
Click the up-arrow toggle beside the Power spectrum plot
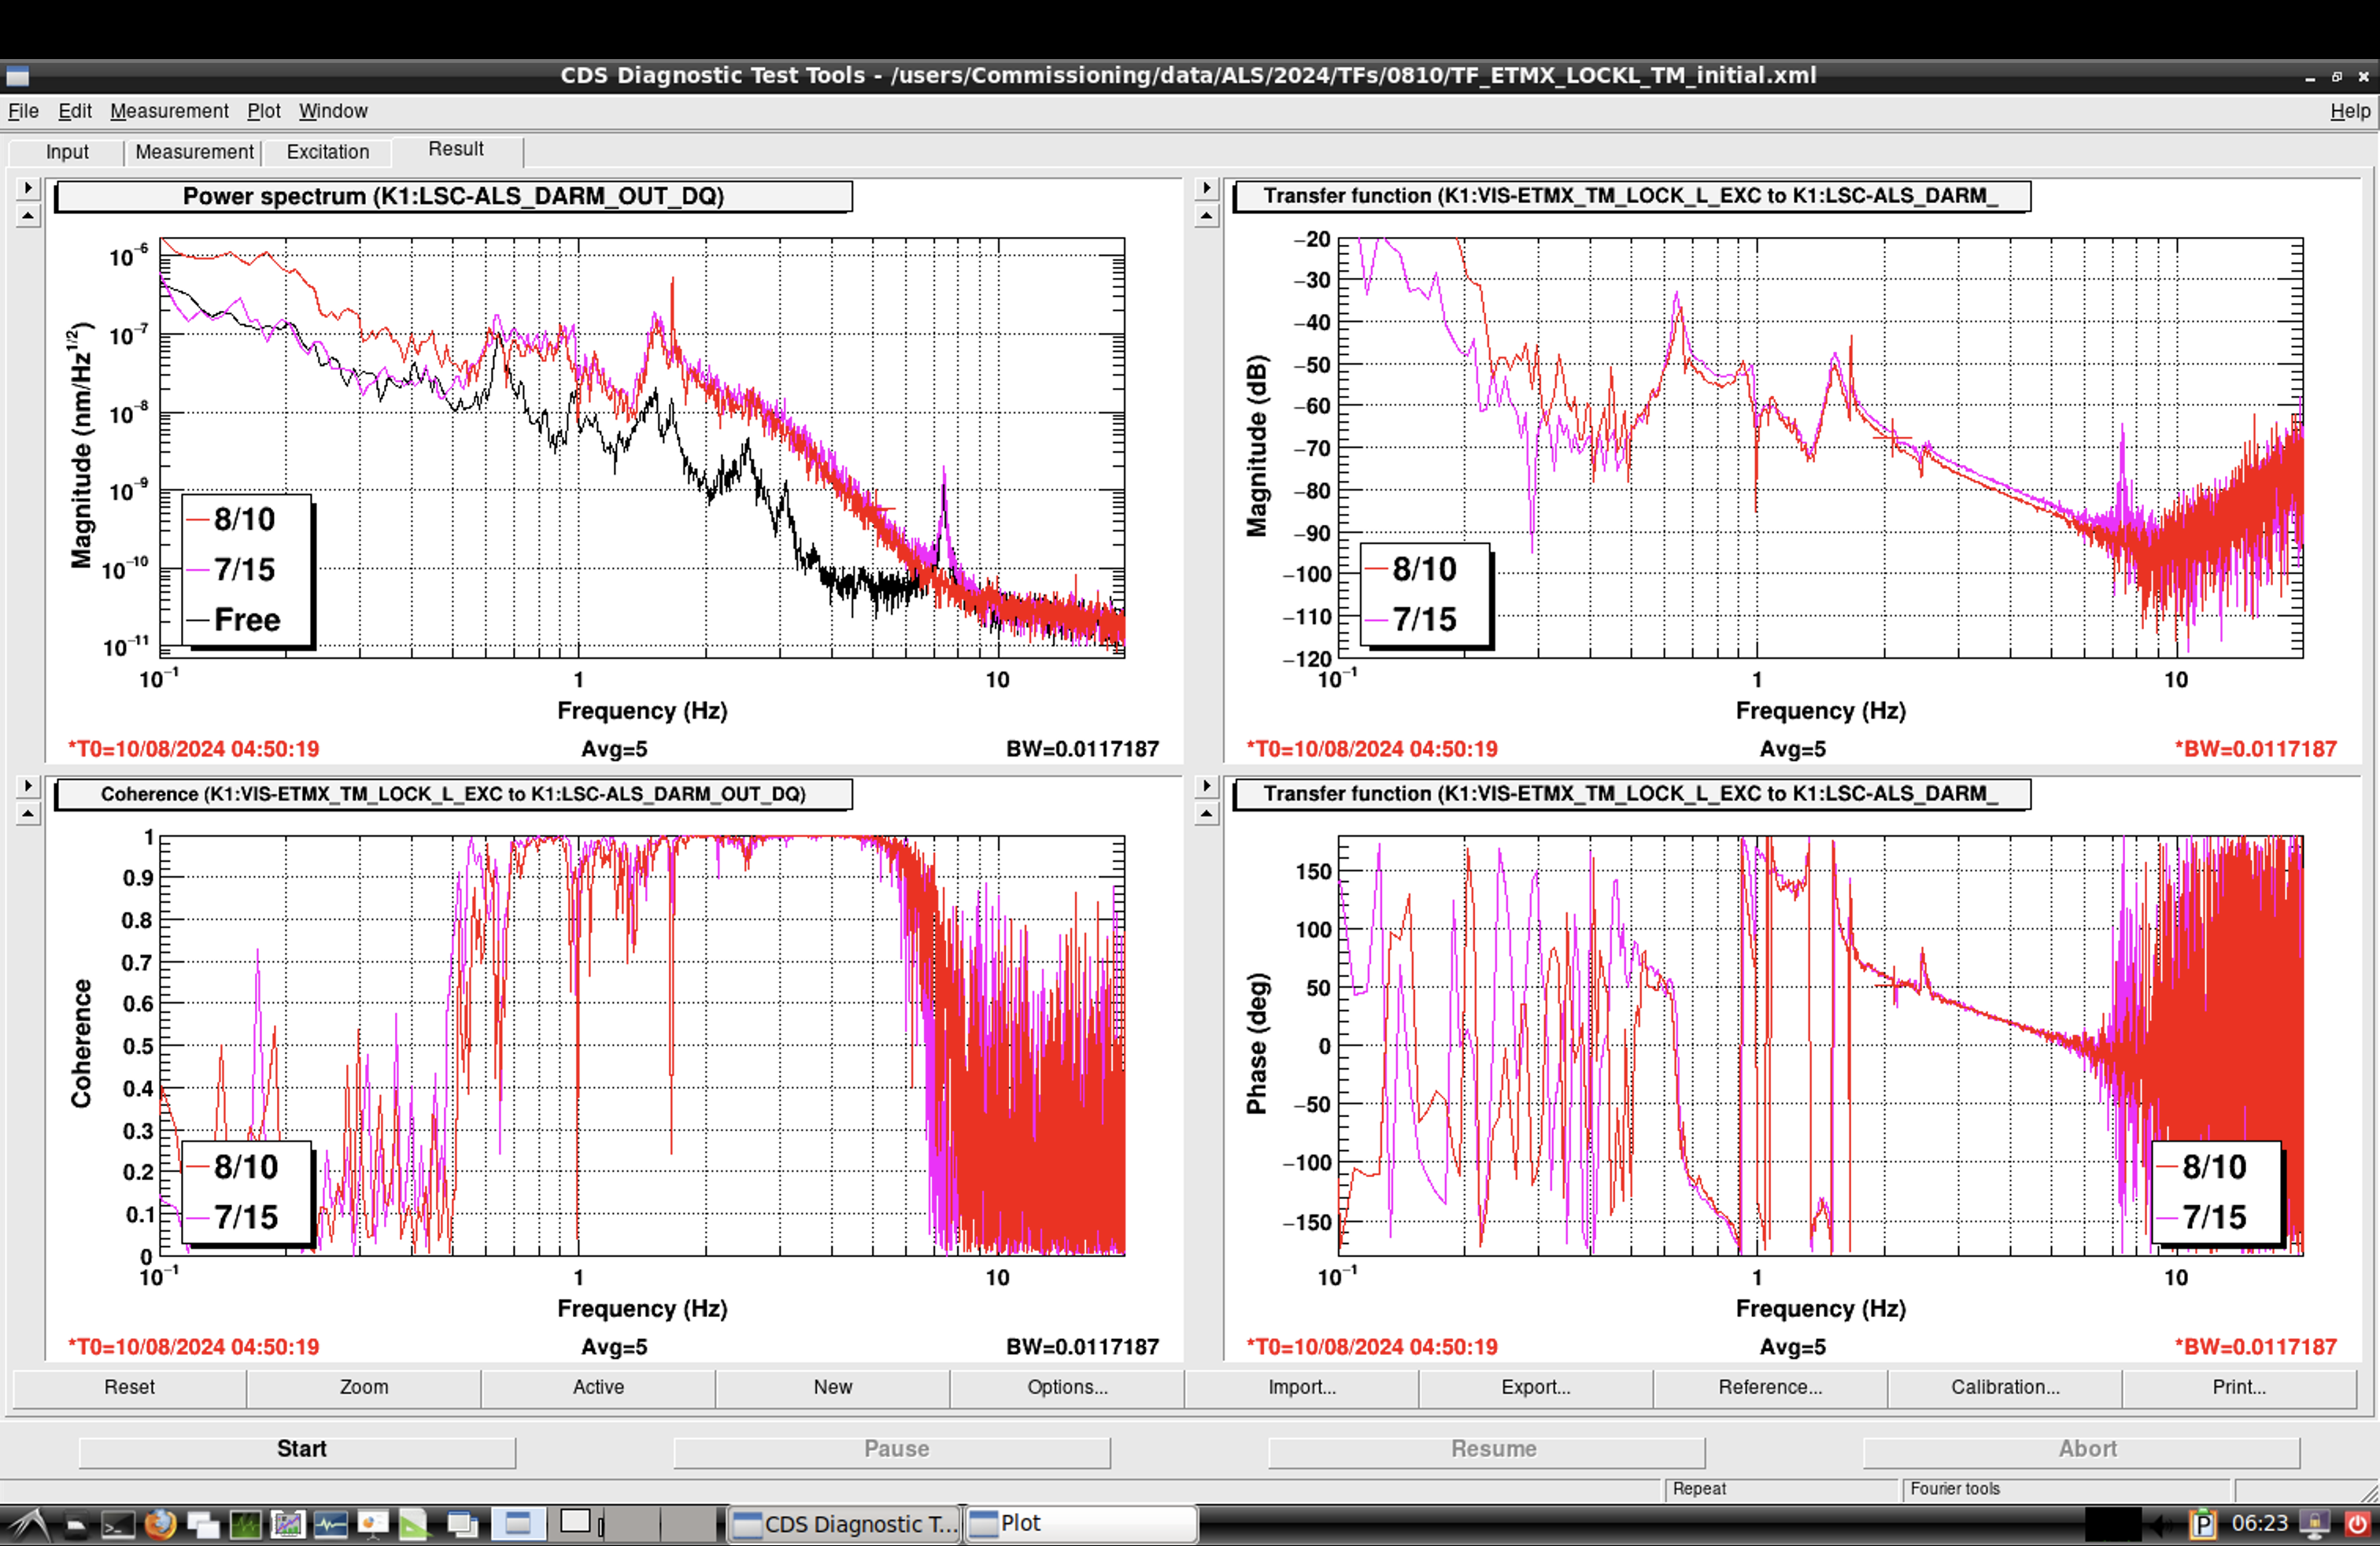(x=28, y=216)
